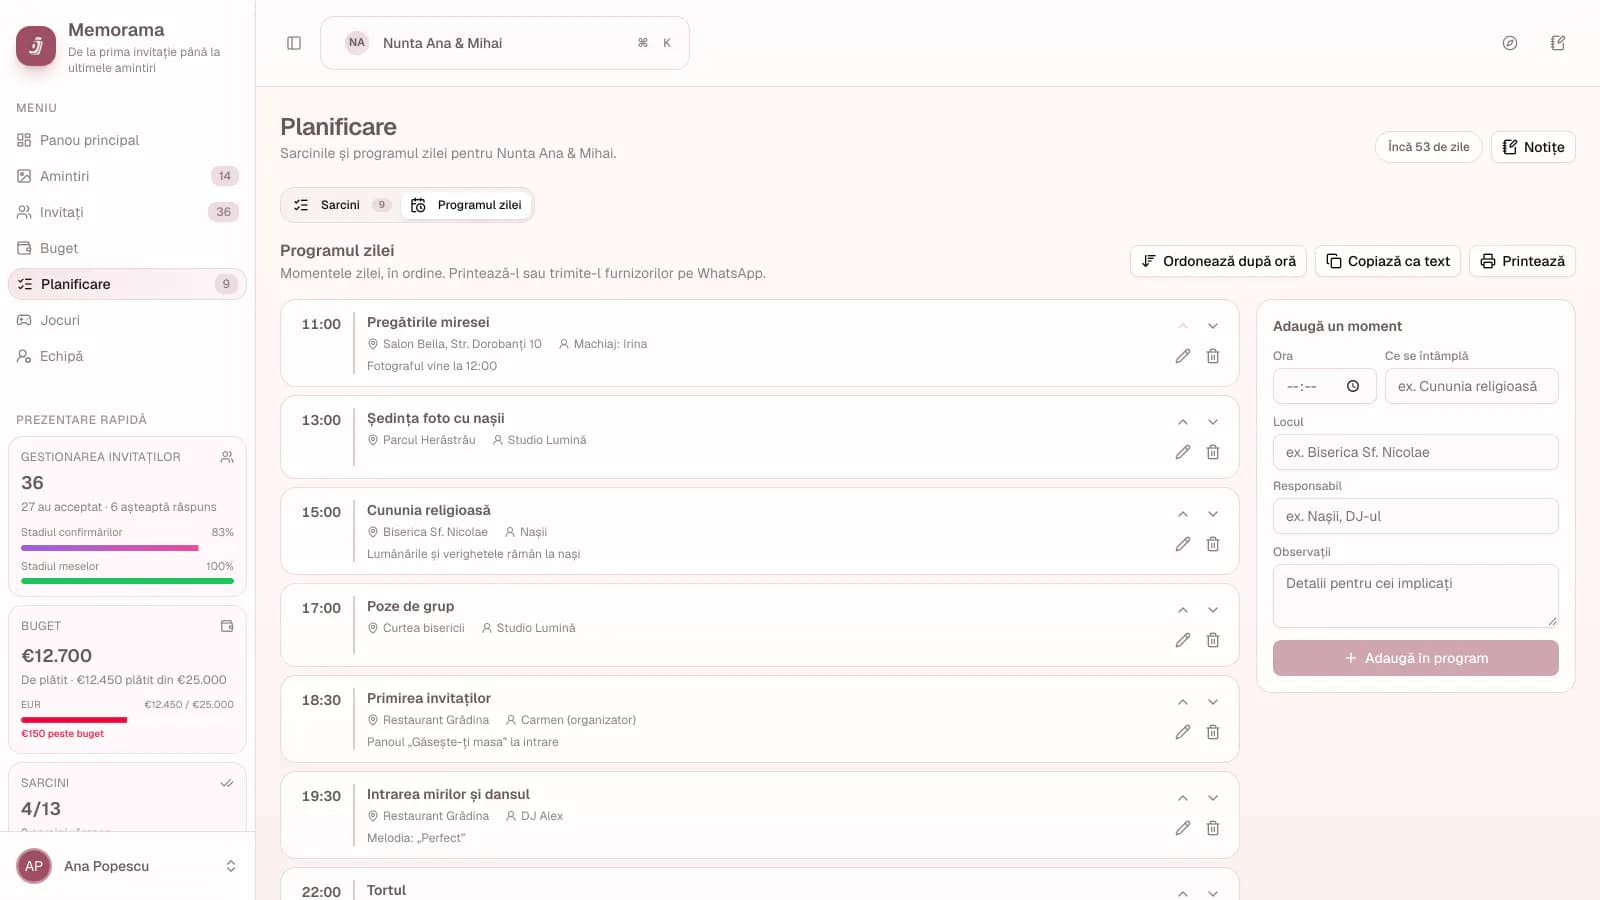The height and width of the screenshot is (900, 1600).
Task: Move Pregătirile miresei down
Action: pyautogui.click(x=1213, y=326)
